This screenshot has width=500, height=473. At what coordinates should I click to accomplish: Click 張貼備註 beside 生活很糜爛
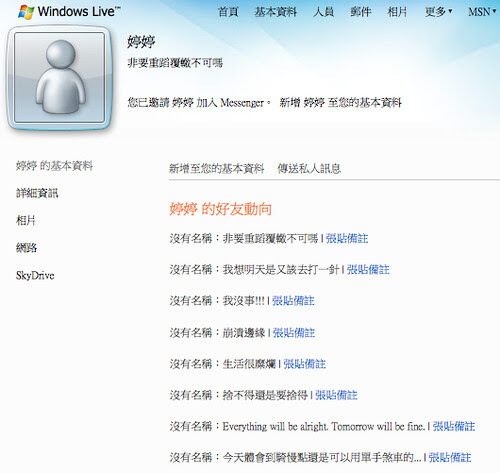(x=304, y=364)
